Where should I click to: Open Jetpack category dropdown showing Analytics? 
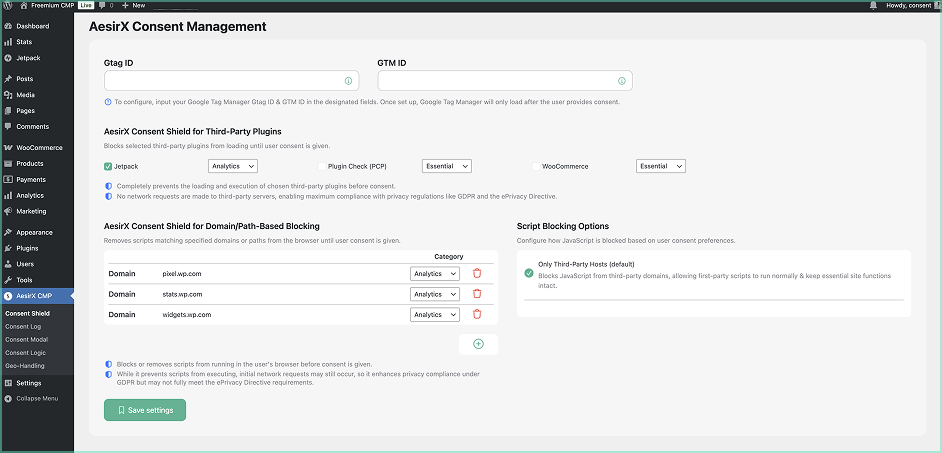pos(232,166)
